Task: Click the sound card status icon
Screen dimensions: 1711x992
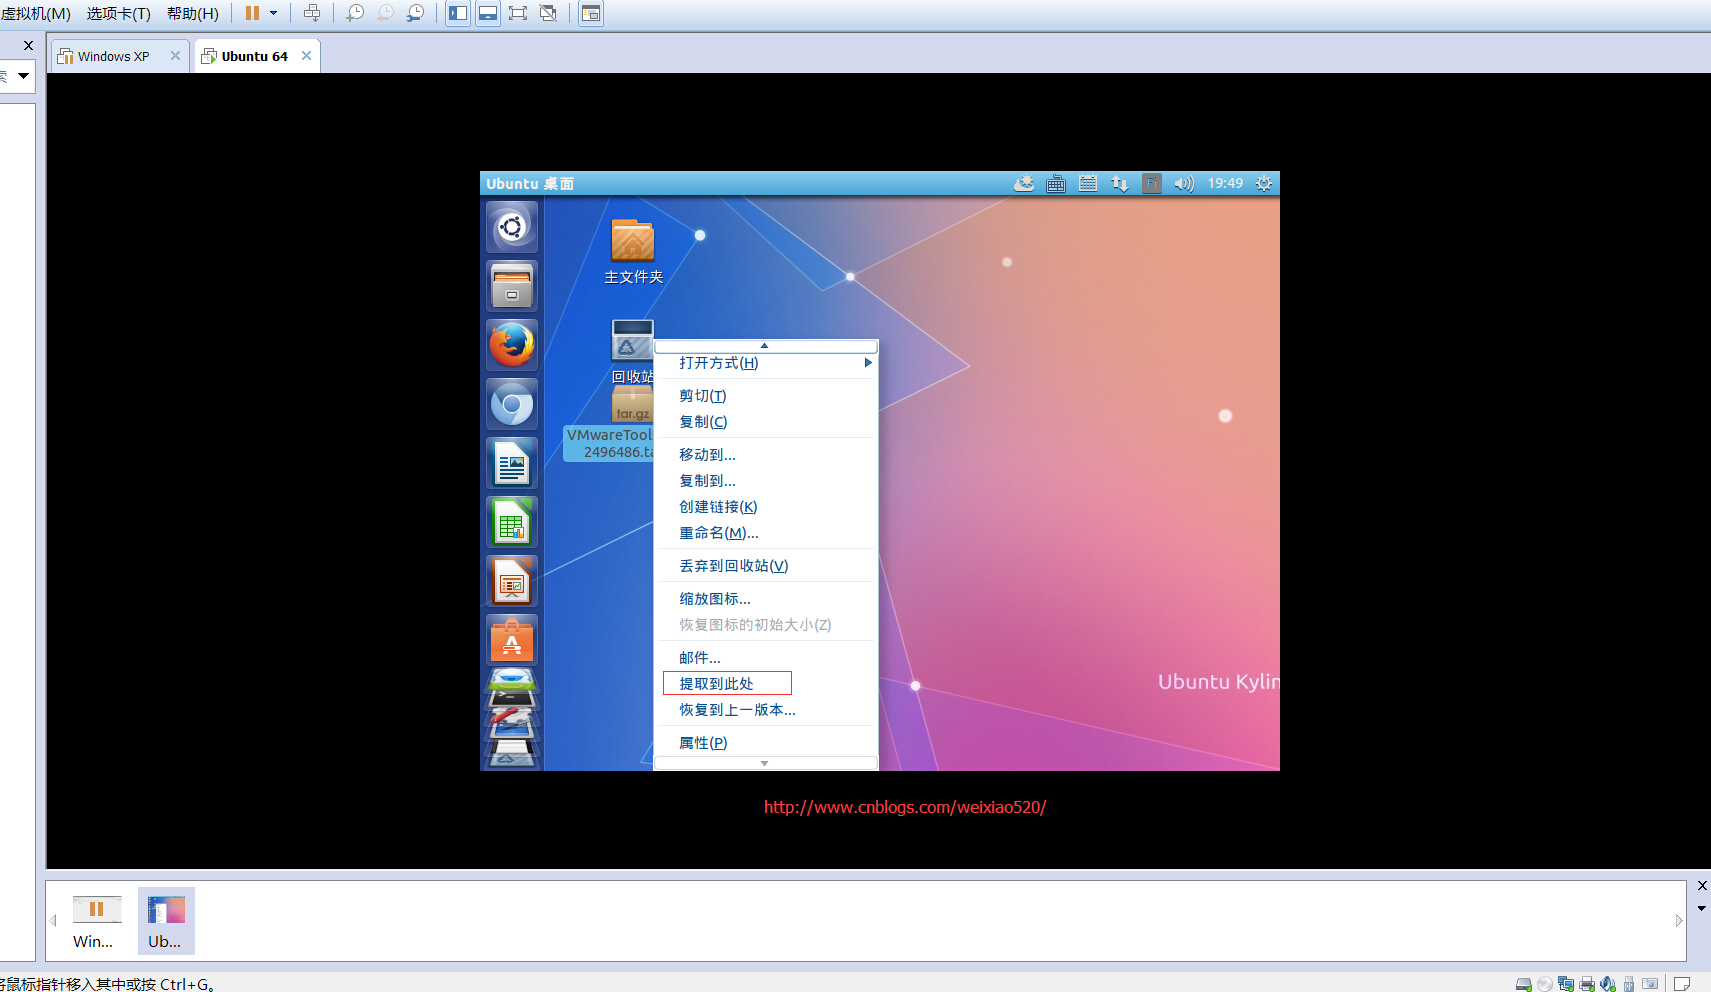Action: tap(1608, 984)
